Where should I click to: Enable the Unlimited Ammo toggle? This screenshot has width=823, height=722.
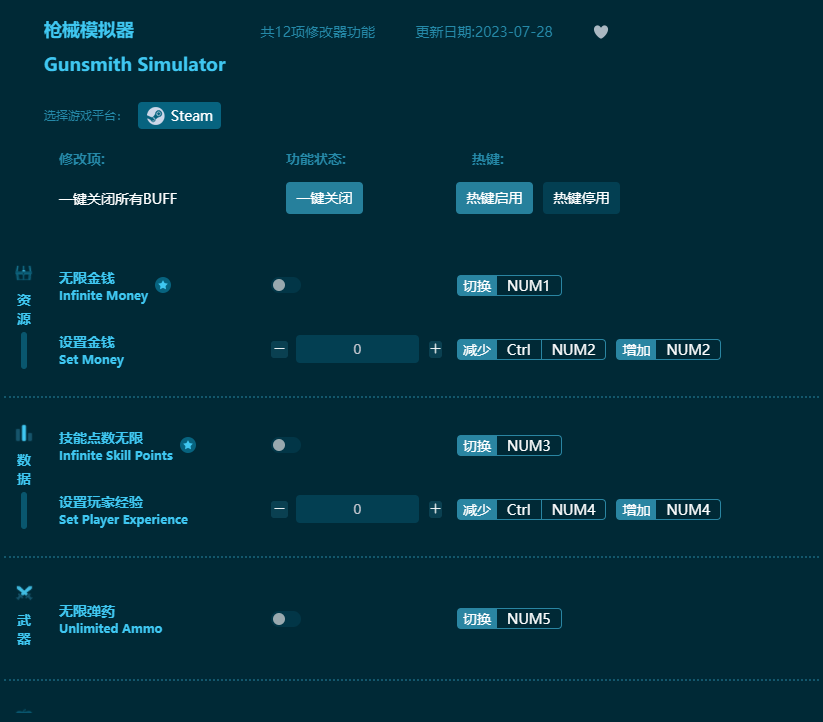[285, 618]
